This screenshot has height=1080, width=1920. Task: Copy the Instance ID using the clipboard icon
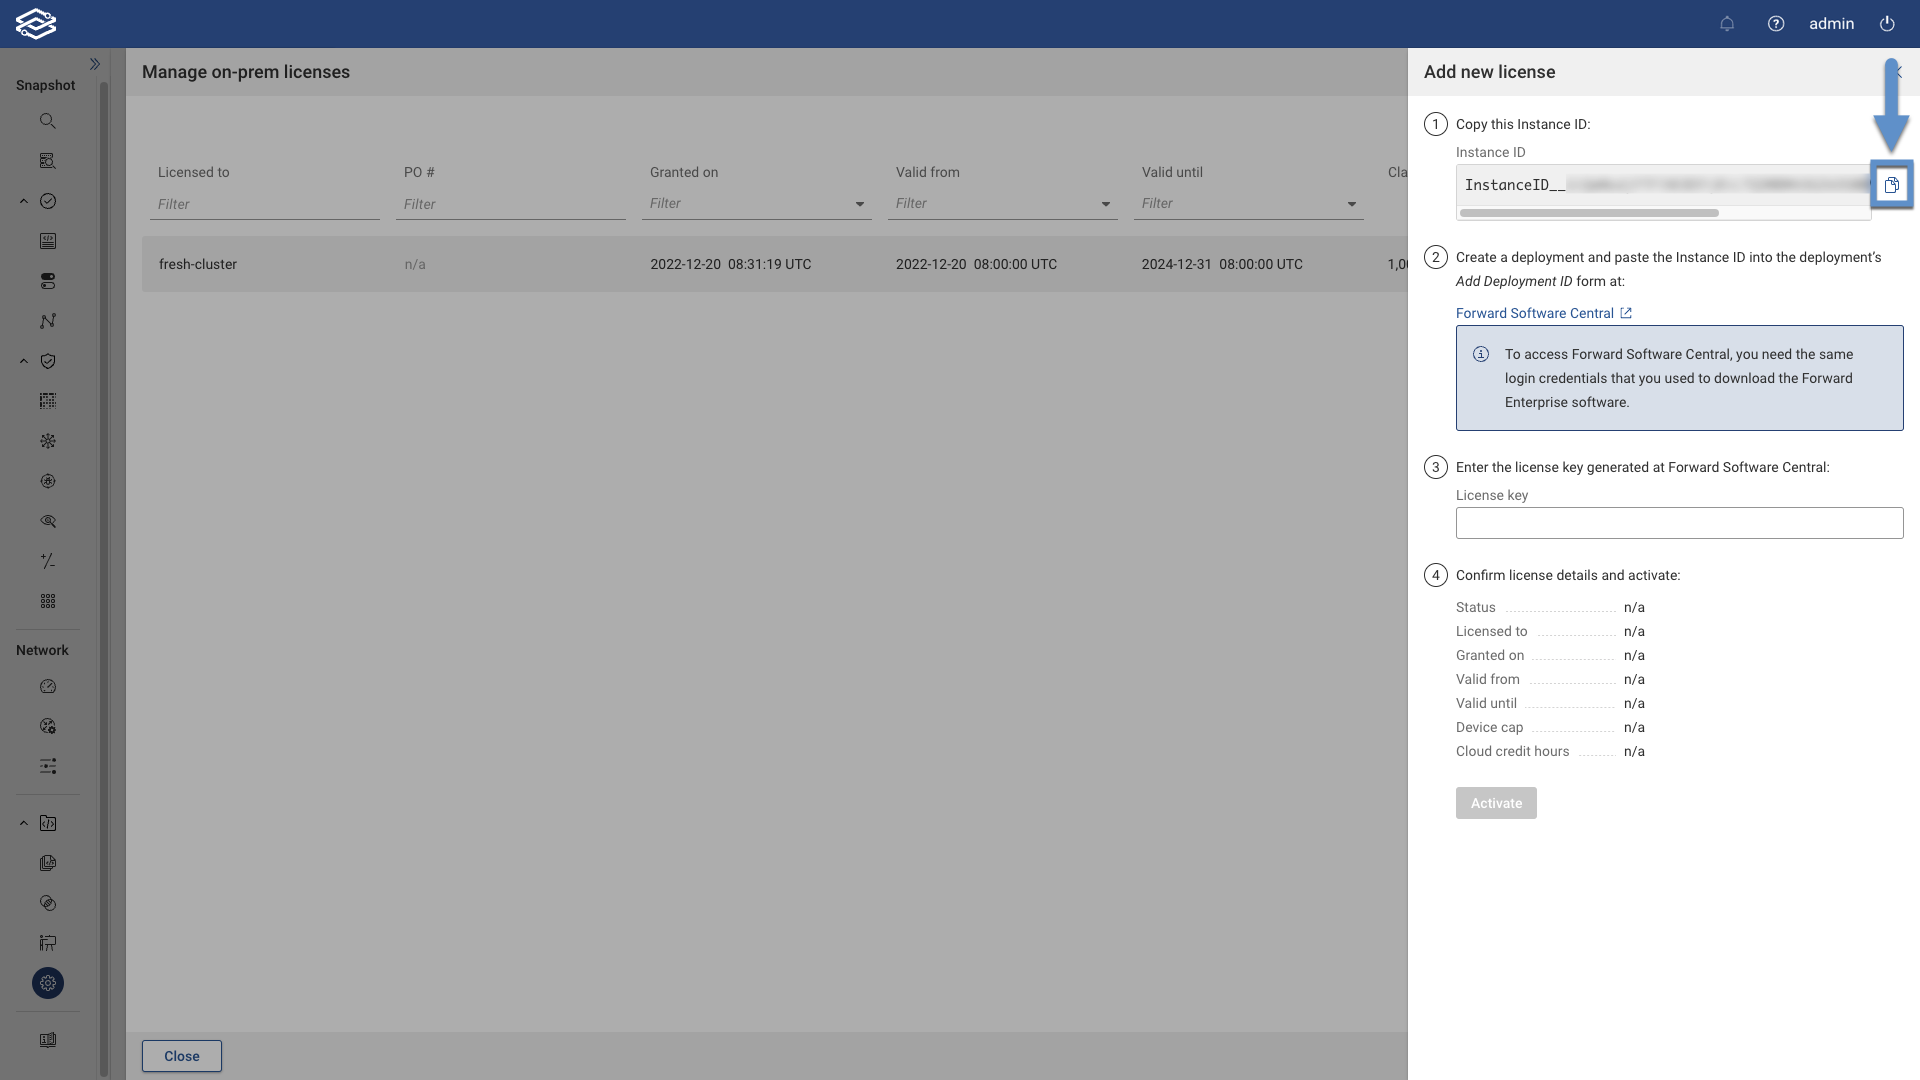(x=1893, y=185)
